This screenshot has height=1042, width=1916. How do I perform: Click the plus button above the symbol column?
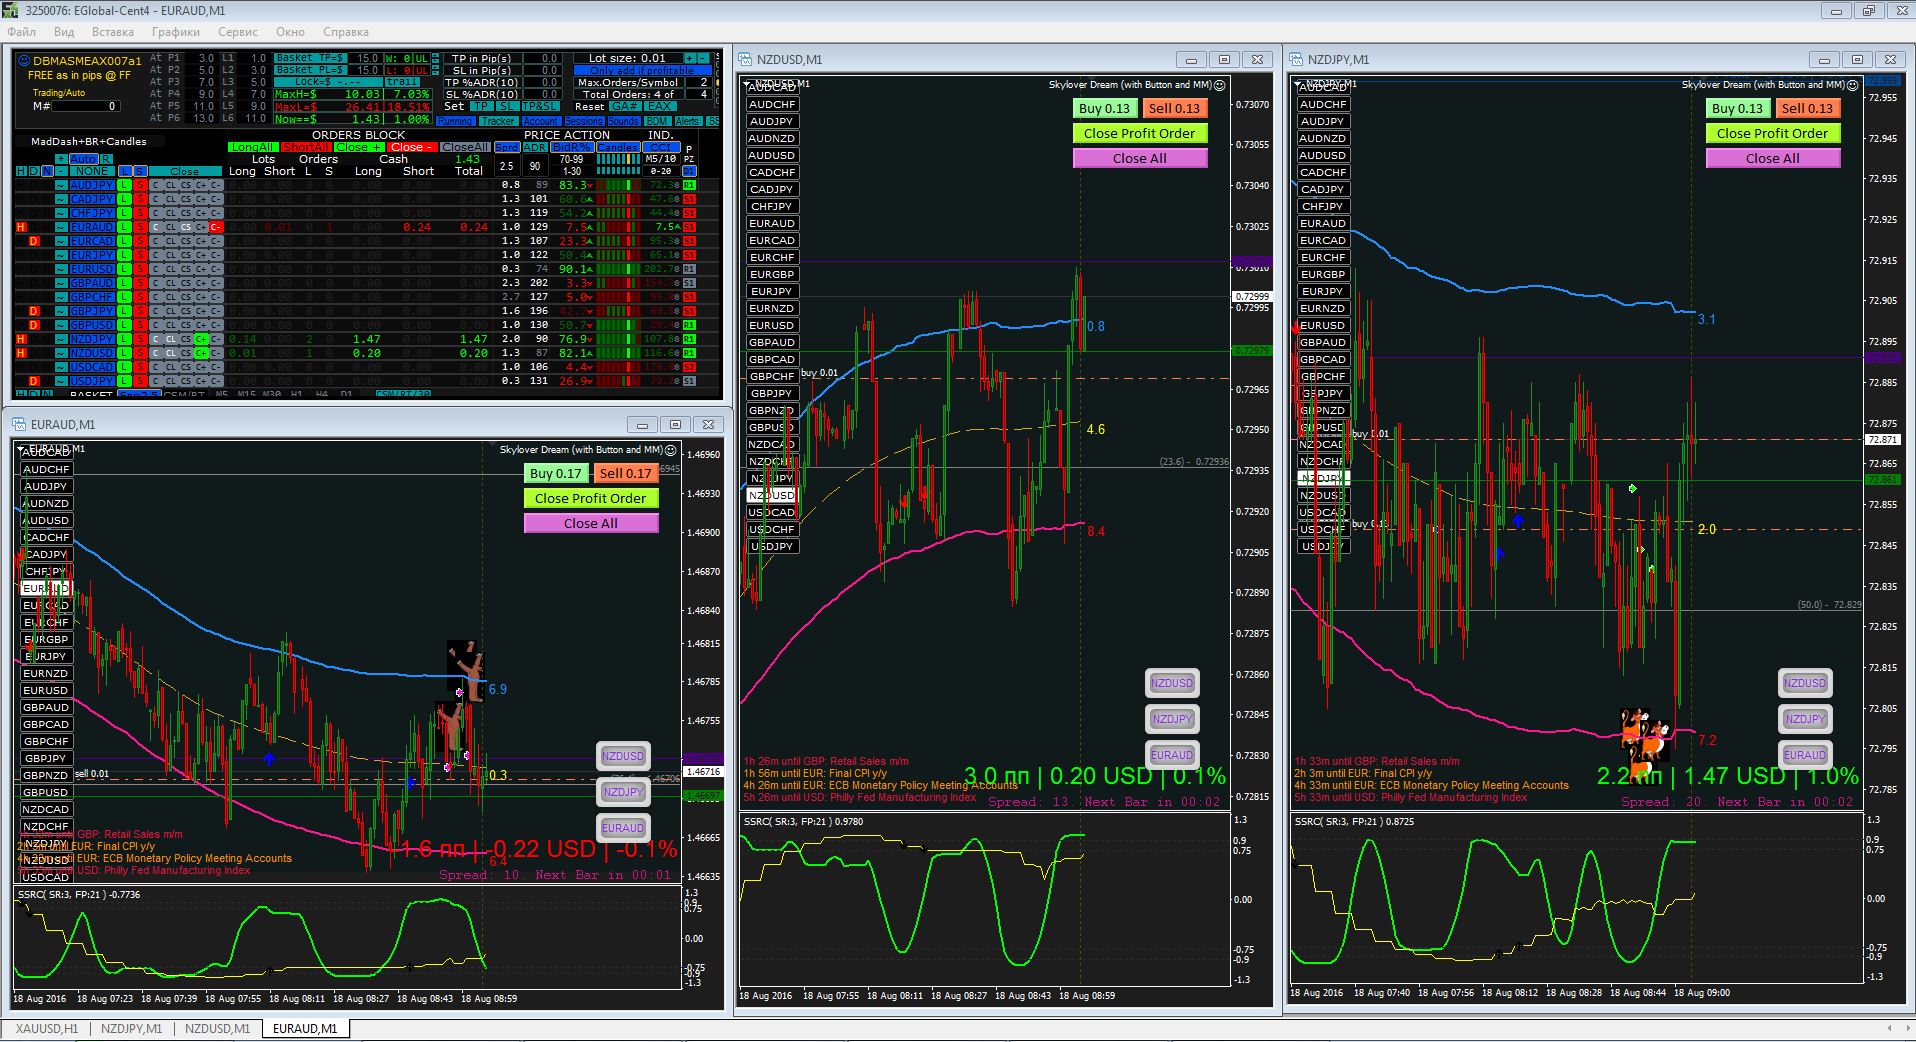(x=61, y=159)
